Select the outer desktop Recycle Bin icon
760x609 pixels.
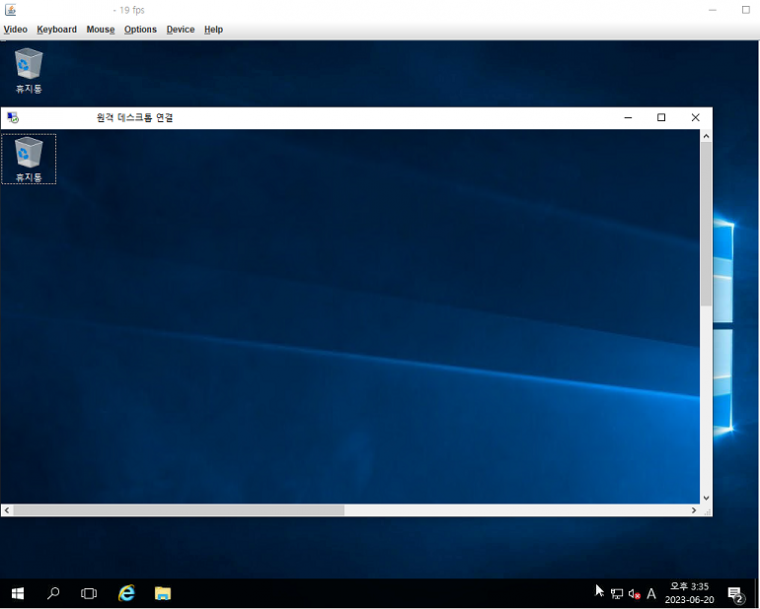[29, 70]
